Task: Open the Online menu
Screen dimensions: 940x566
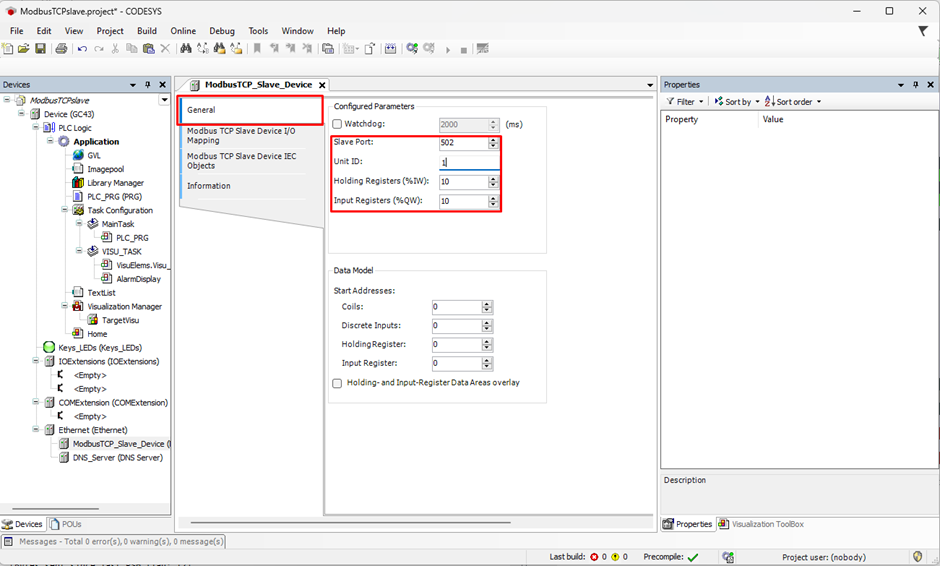Action: [x=183, y=31]
